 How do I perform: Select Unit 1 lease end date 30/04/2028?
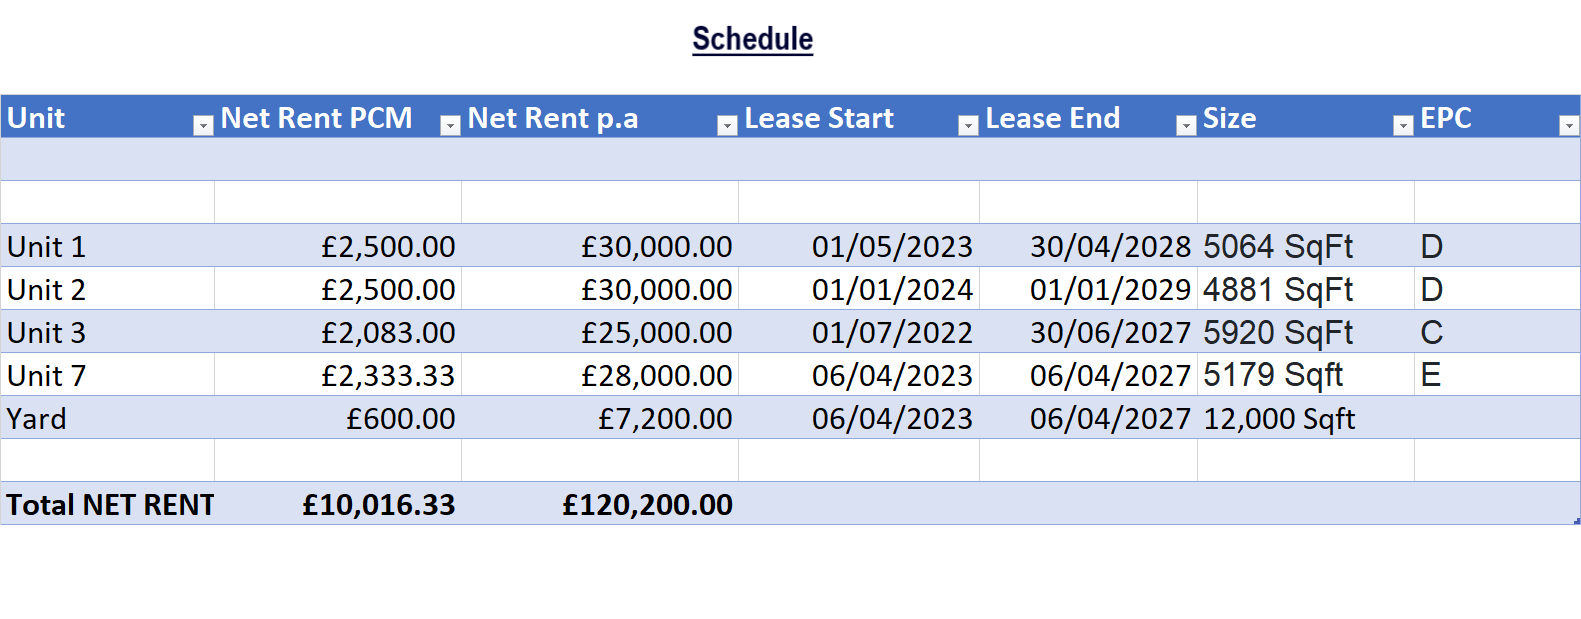tap(1110, 246)
